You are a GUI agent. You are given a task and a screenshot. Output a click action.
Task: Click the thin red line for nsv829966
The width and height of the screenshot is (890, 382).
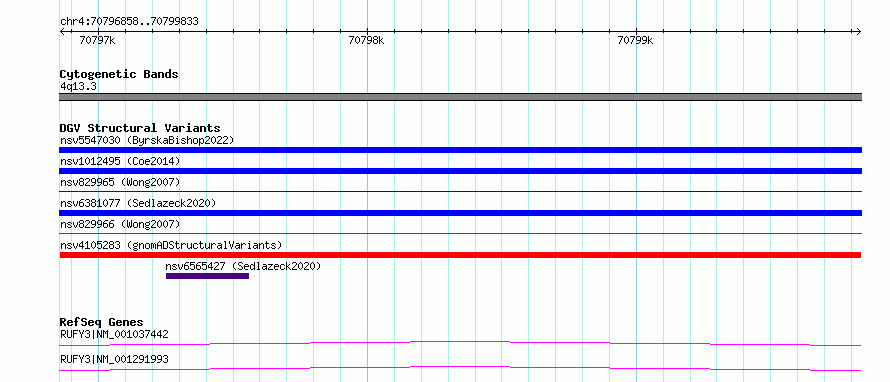click(x=460, y=233)
